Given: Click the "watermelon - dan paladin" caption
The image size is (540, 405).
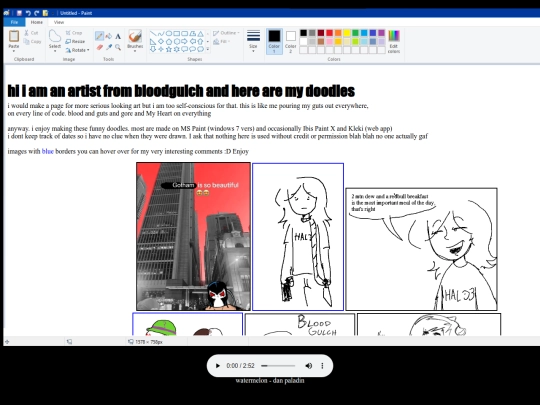Looking at the screenshot, I should (x=270, y=381).
